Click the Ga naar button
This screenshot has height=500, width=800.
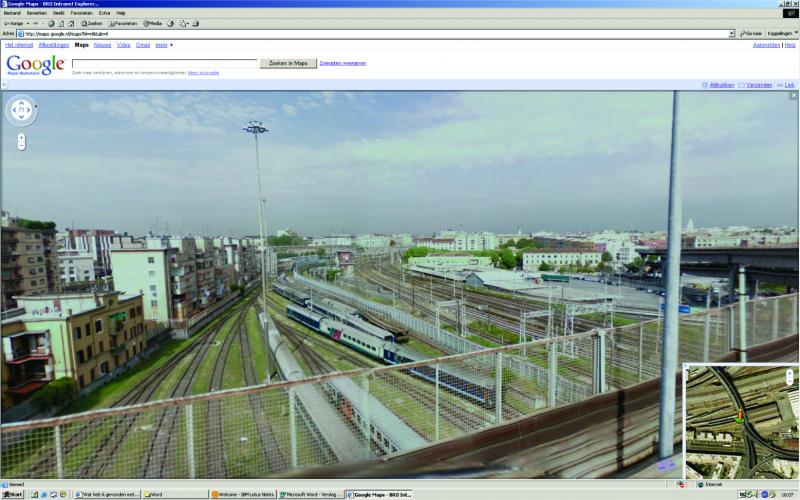(x=751, y=34)
